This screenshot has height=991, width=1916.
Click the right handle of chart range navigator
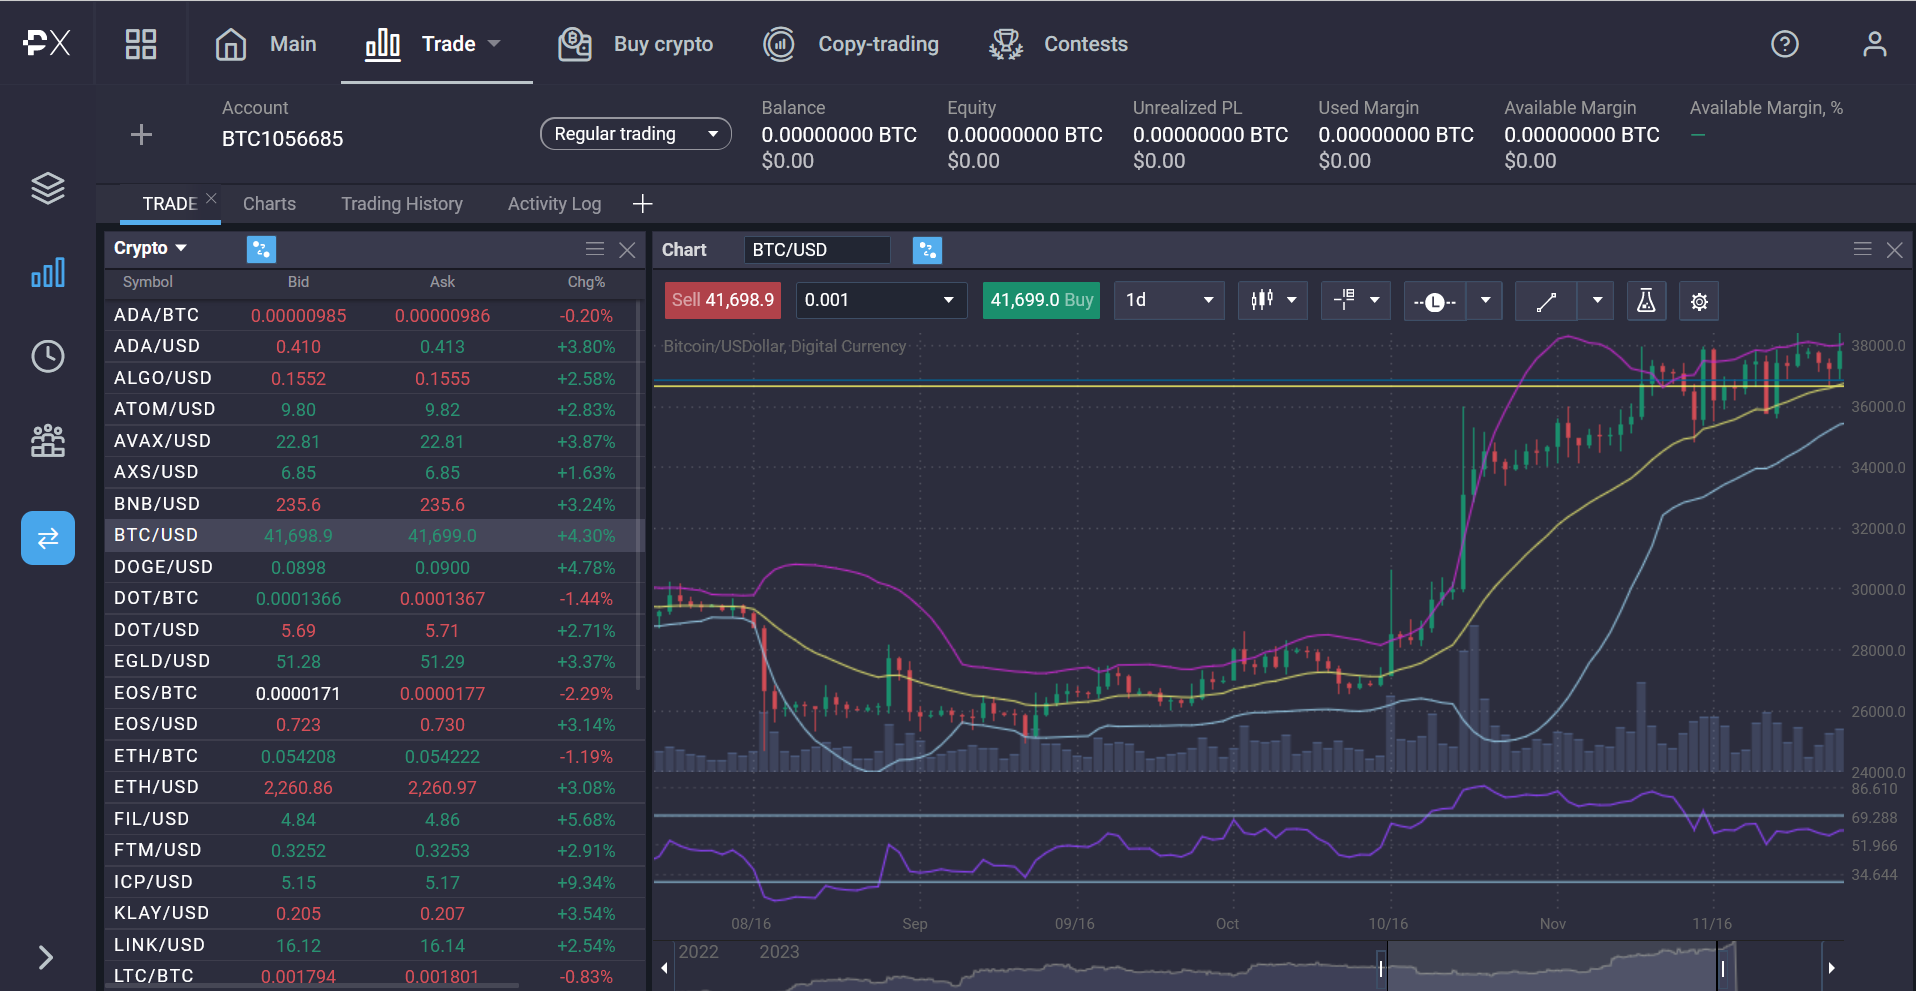click(x=1722, y=967)
